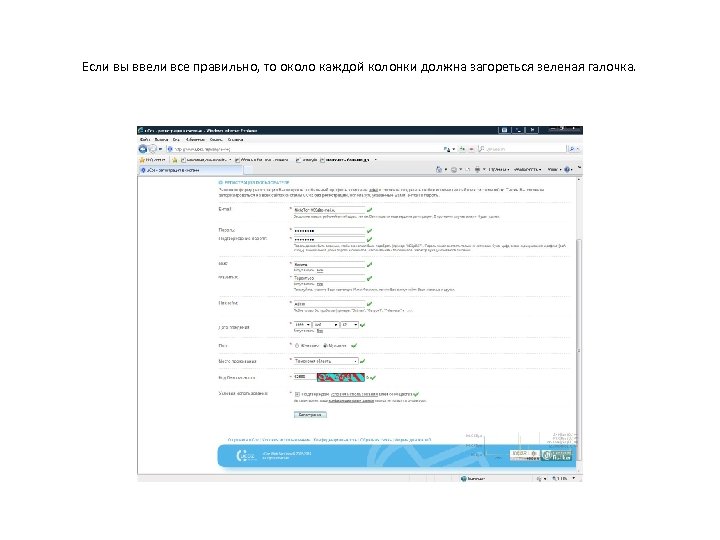Click the captcha image
The width and height of the screenshot is (720, 540).
click(341, 377)
